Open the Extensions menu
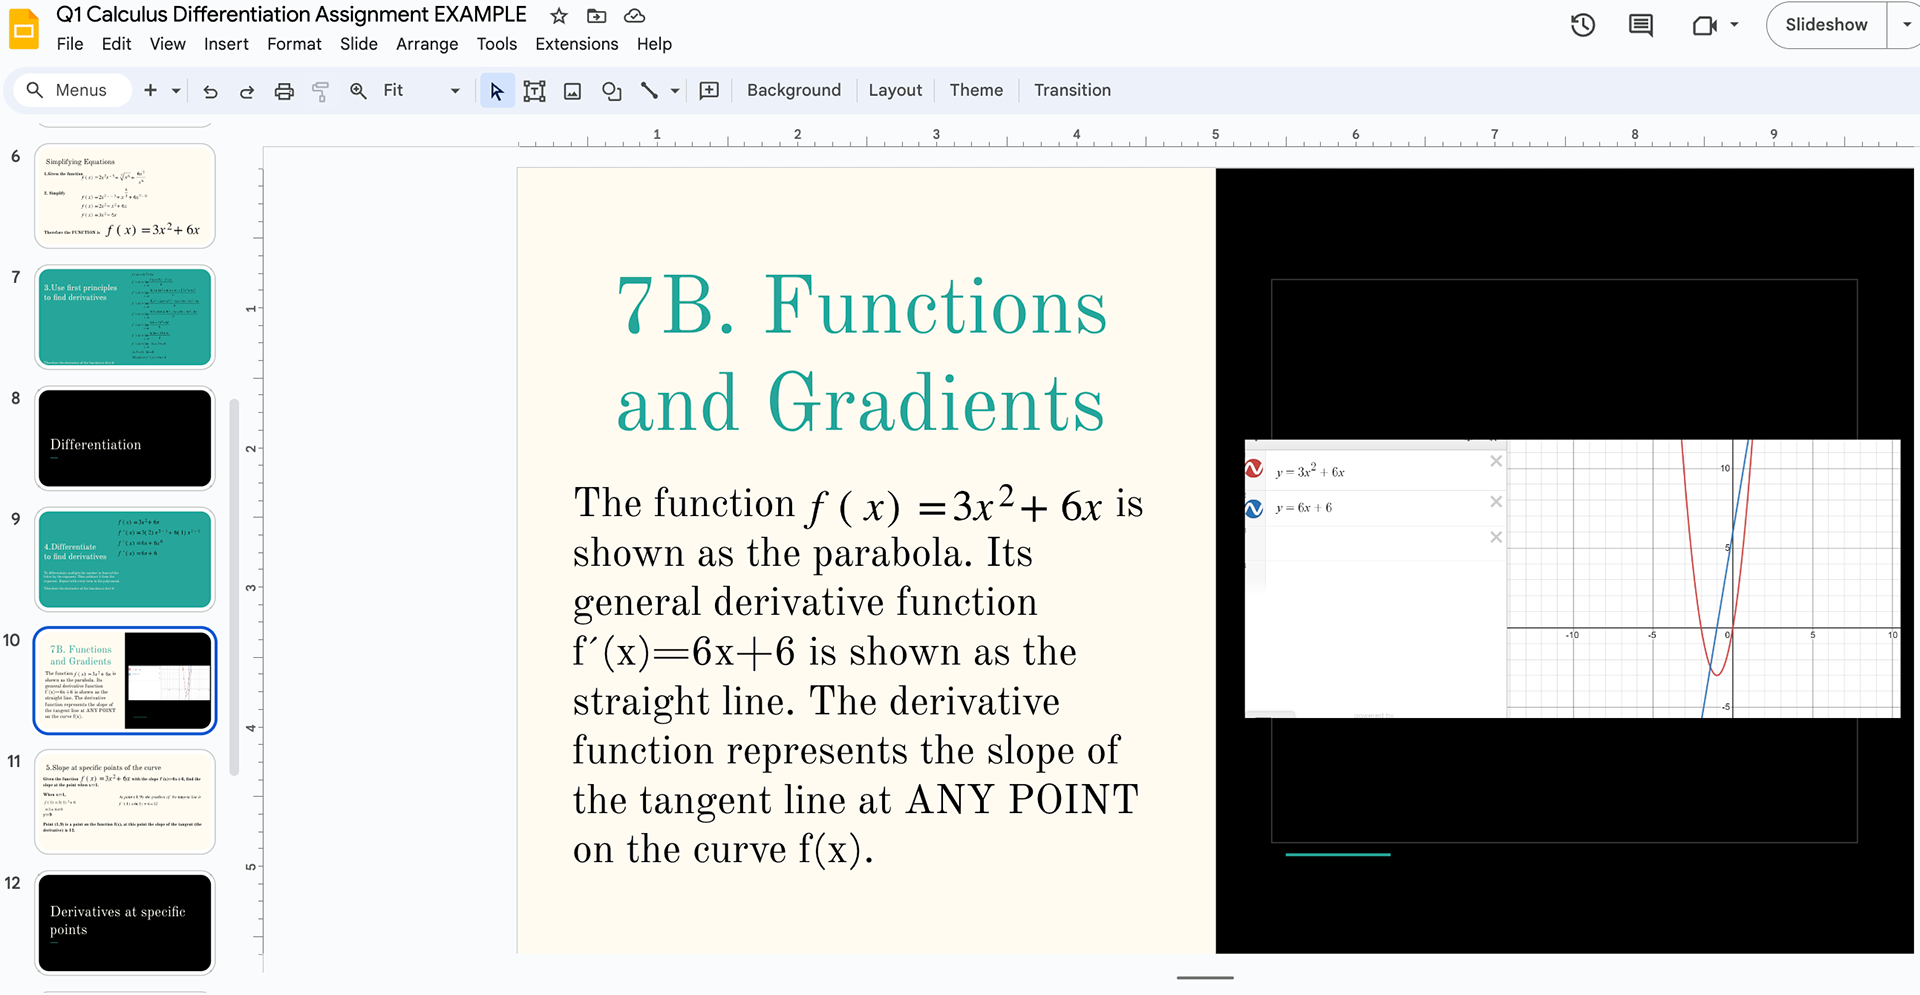 point(576,44)
